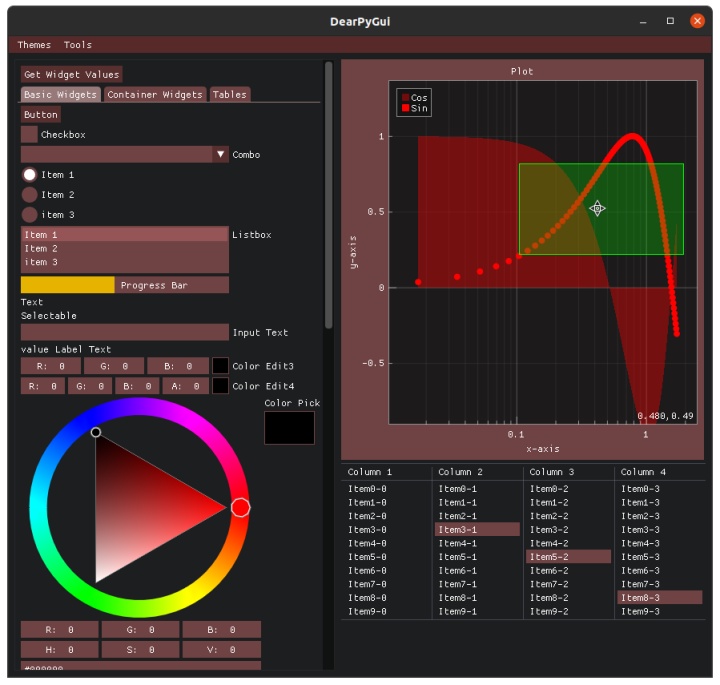Select table cell Item9-3
This screenshot has height=685, width=720.
(640, 611)
